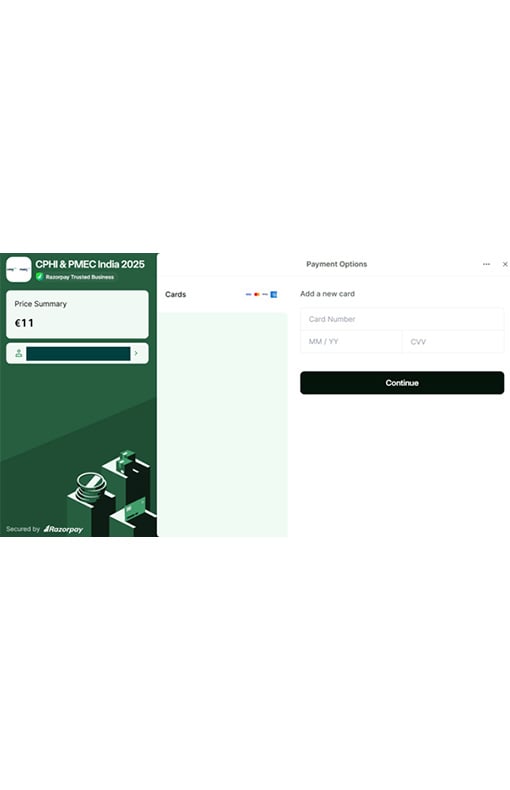This screenshot has width=510, height=790.
Task: Click the redacted contact details bar
Action: (78, 353)
